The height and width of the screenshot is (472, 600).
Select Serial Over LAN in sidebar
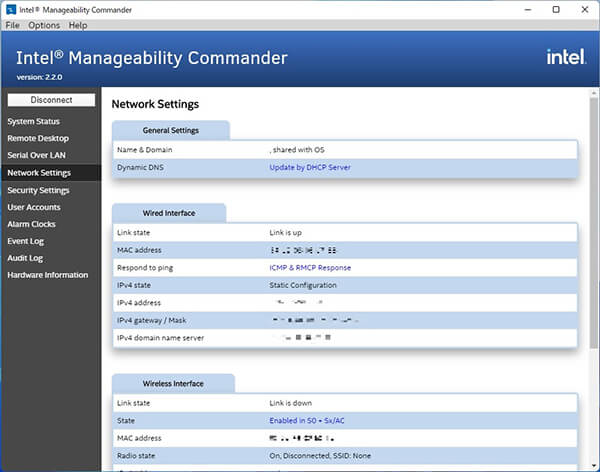(x=36, y=155)
